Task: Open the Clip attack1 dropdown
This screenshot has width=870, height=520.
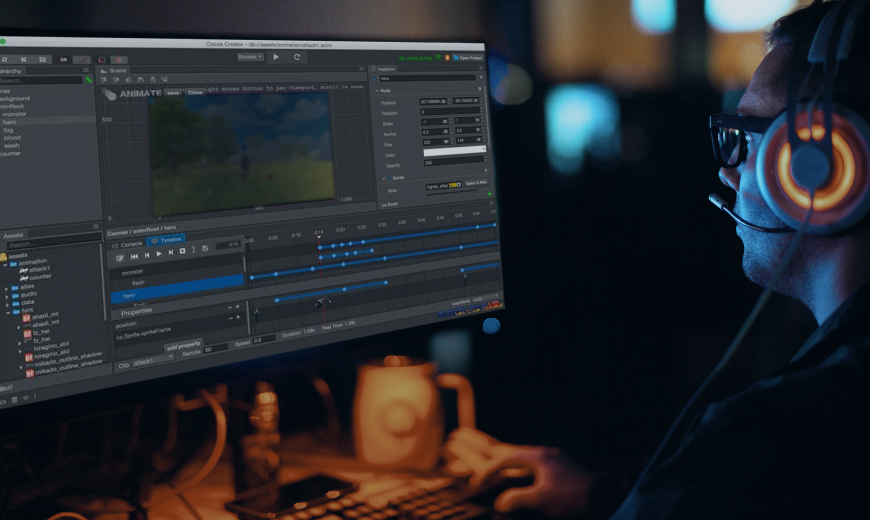Action: point(152,361)
